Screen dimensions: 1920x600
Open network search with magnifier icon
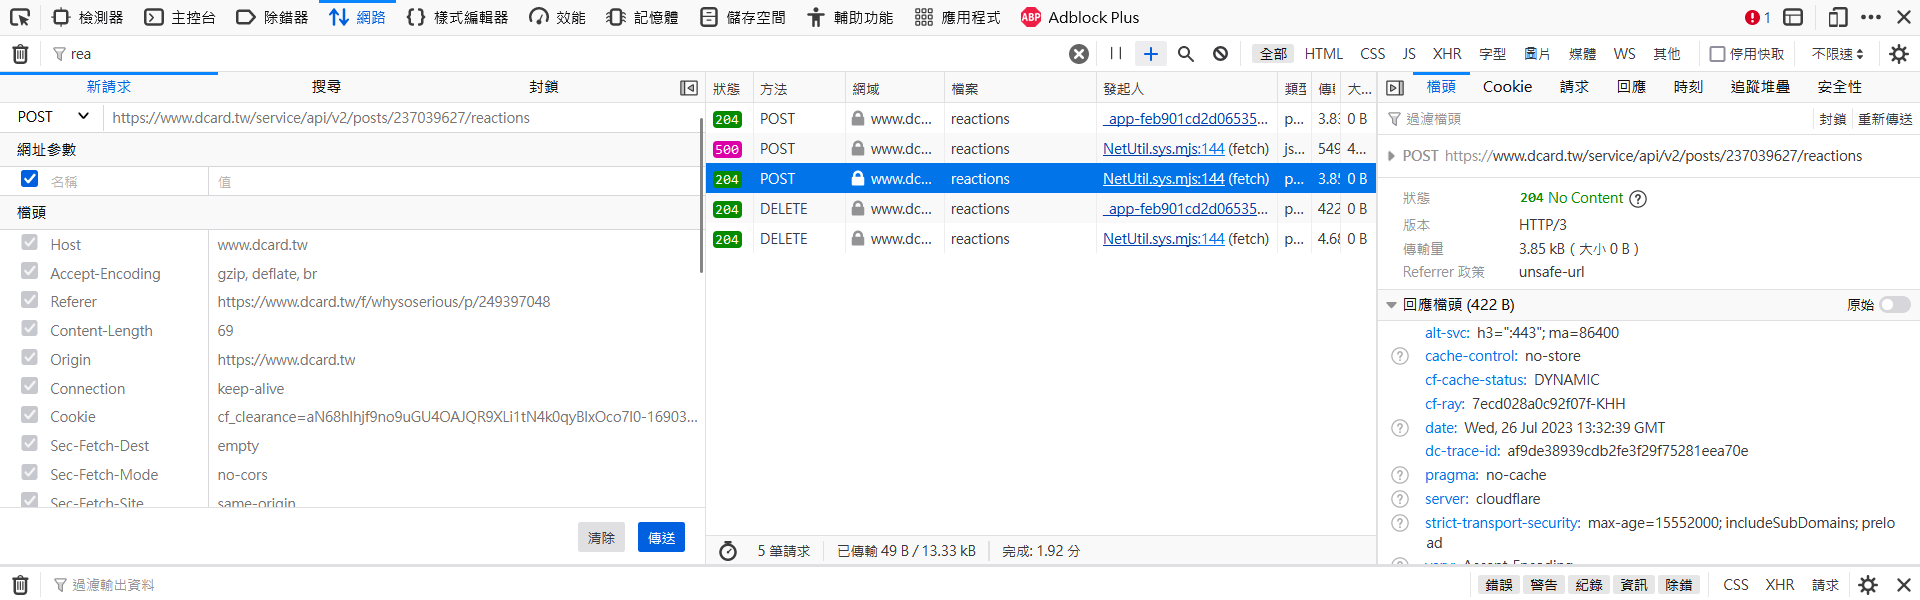[x=1186, y=54]
